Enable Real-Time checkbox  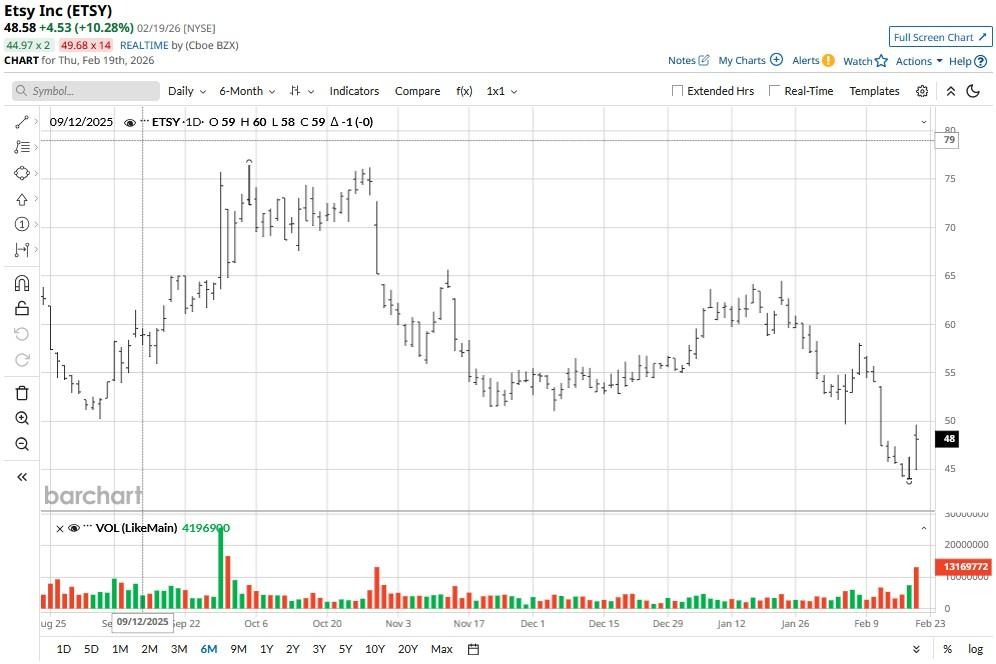coord(774,91)
